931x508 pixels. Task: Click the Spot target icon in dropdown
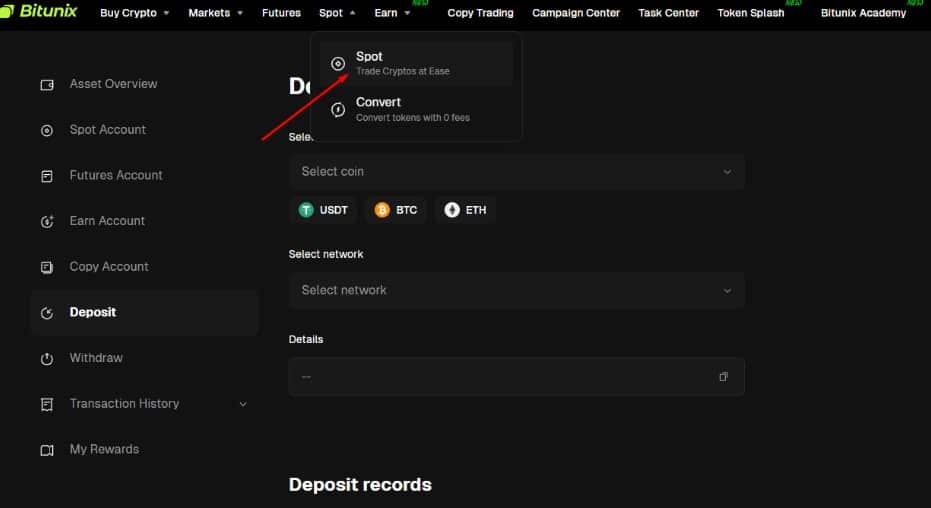(x=338, y=64)
